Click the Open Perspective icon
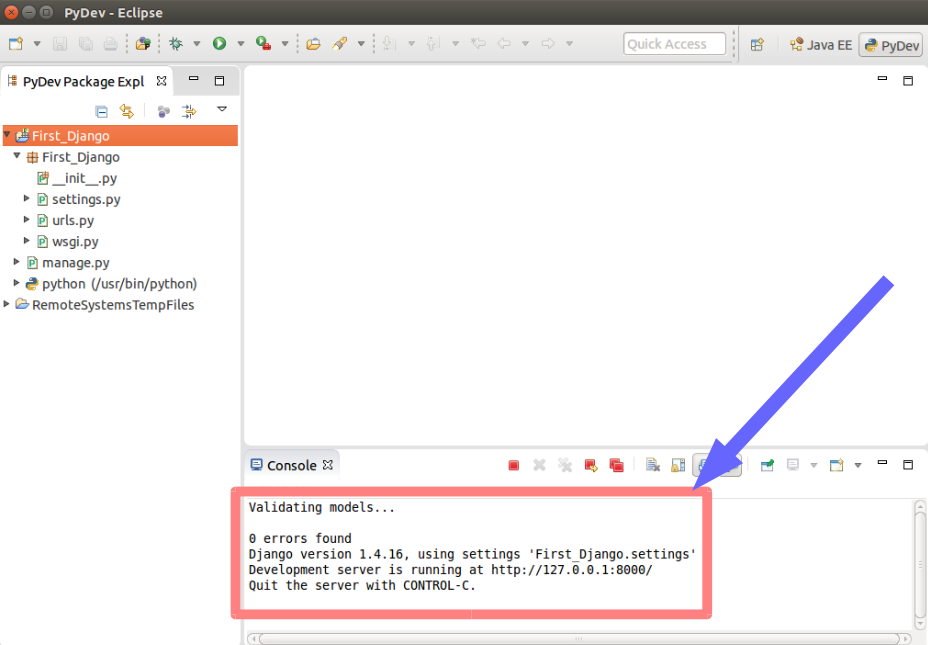This screenshot has height=645, width=928. [x=757, y=45]
